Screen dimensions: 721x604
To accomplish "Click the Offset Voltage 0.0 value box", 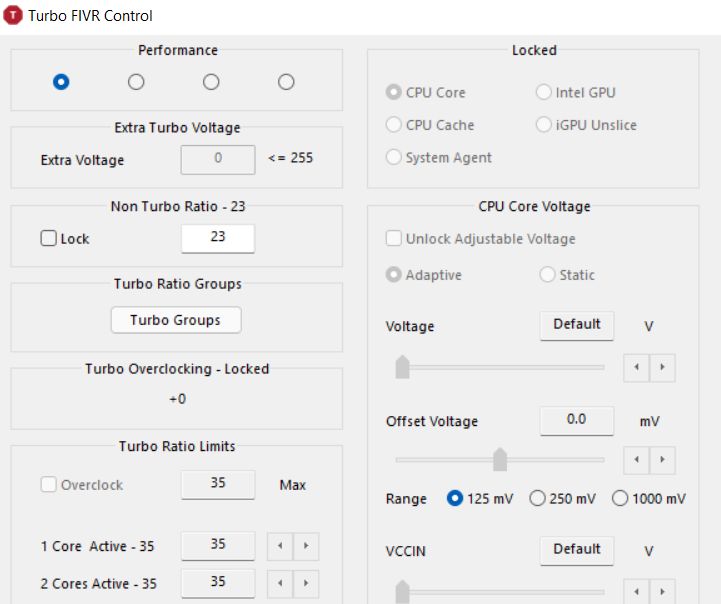I will pos(576,420).
